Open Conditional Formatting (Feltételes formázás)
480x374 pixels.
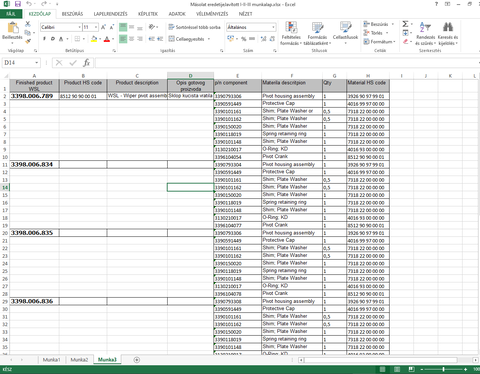point(291,33)
